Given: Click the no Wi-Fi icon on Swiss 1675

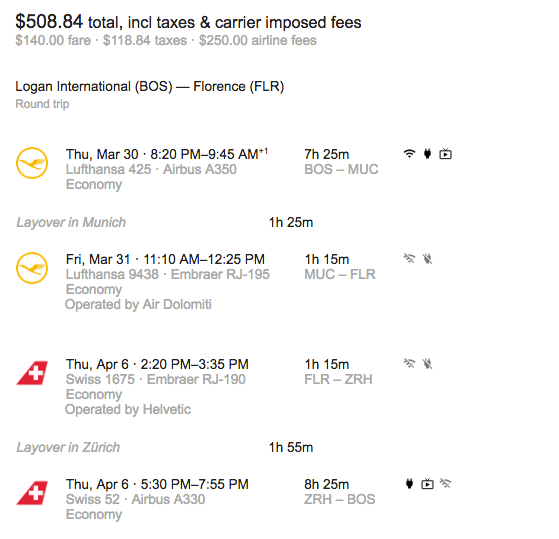Looking at the screenshot, I should 409,363.
